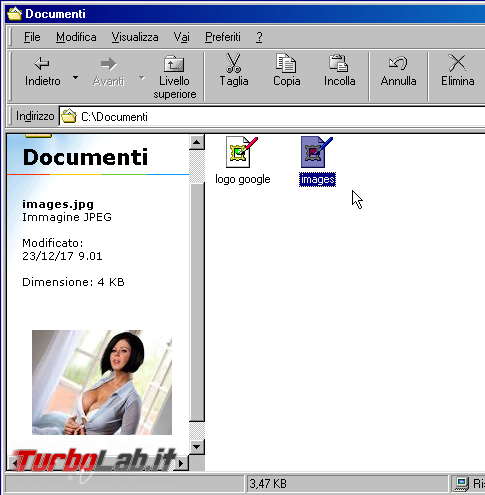Click the Indirizzo address bar label

point(35,116)
